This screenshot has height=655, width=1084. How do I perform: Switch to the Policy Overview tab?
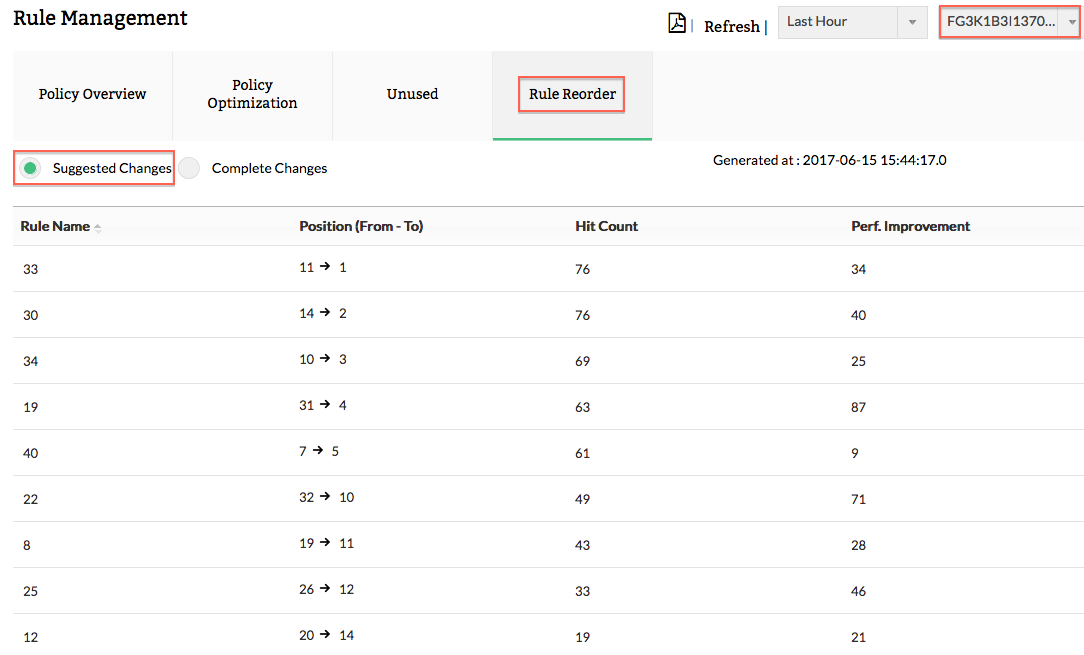click(92, 94)
